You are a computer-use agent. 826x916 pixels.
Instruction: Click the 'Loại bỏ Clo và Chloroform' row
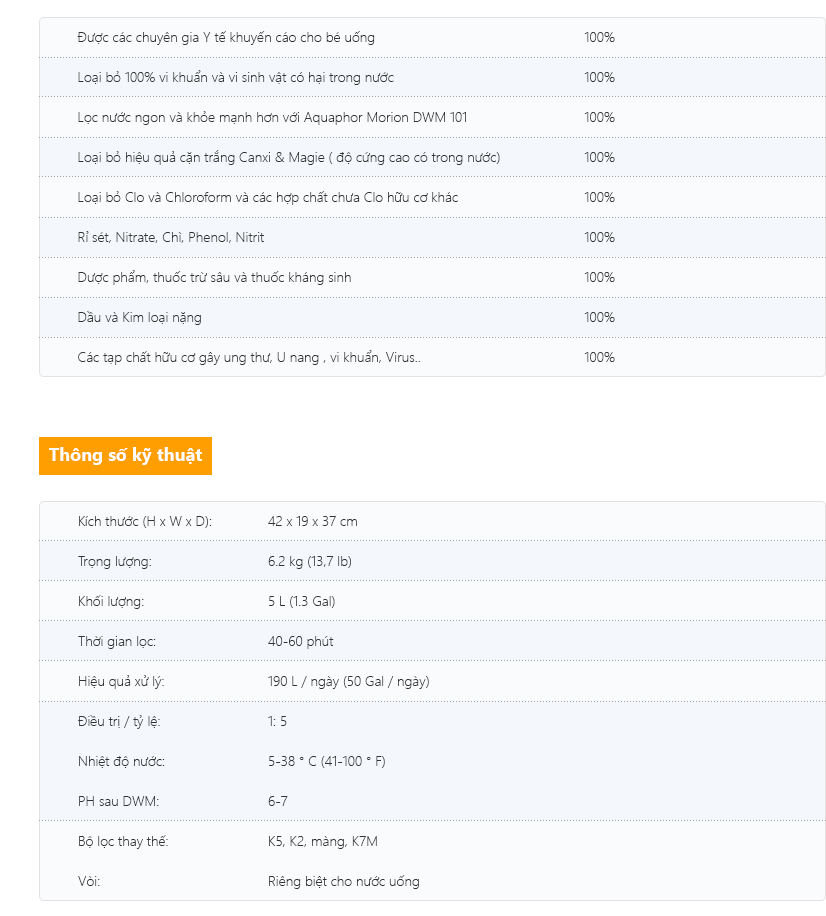point(267,197)
